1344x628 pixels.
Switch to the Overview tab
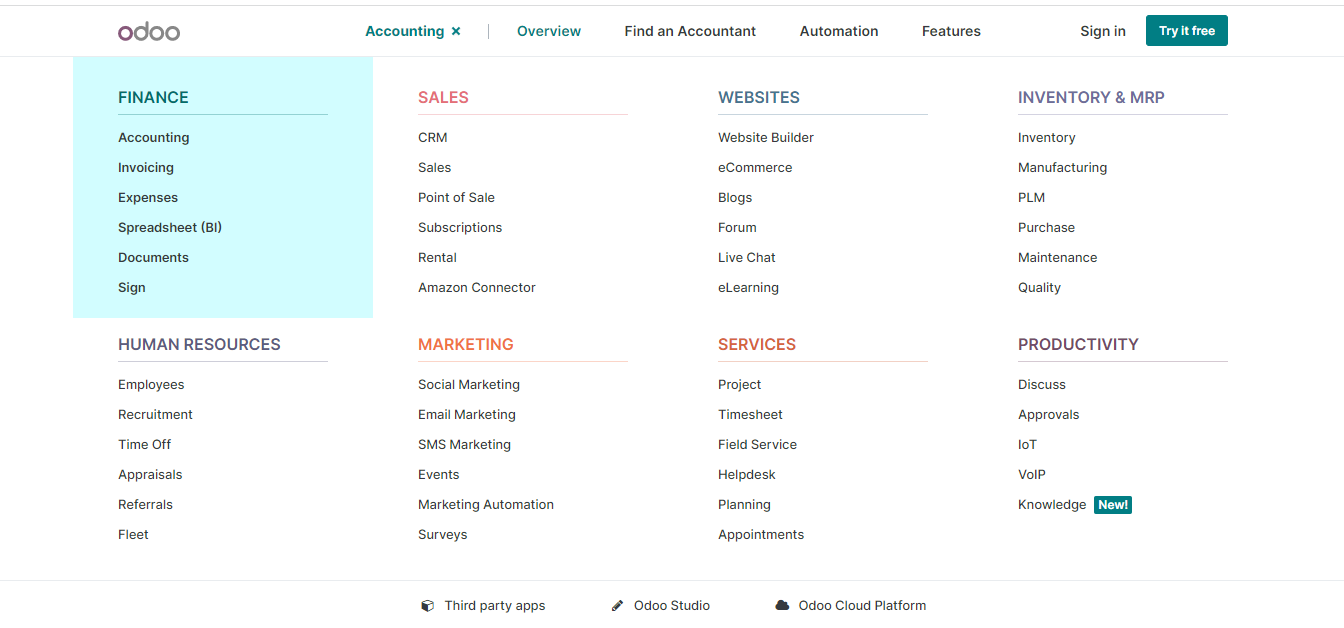(x=548, y=31)
